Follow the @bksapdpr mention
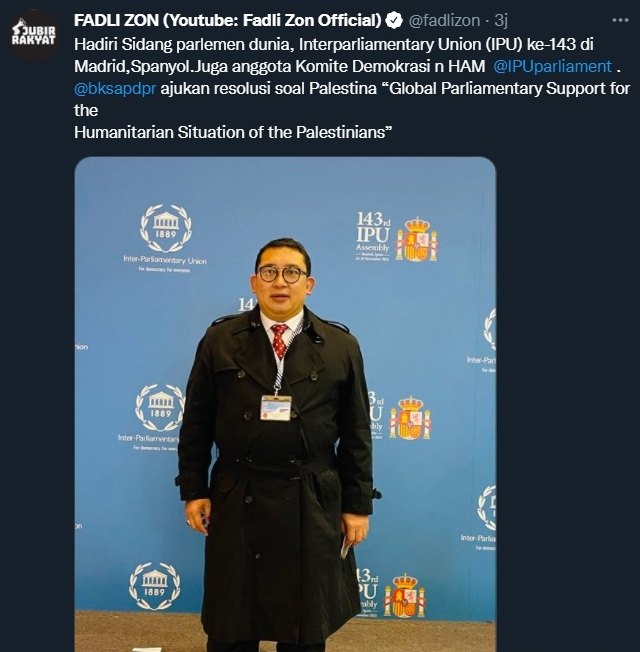Image resolution: width=640 pixels, height=652 pixels. 115,89
